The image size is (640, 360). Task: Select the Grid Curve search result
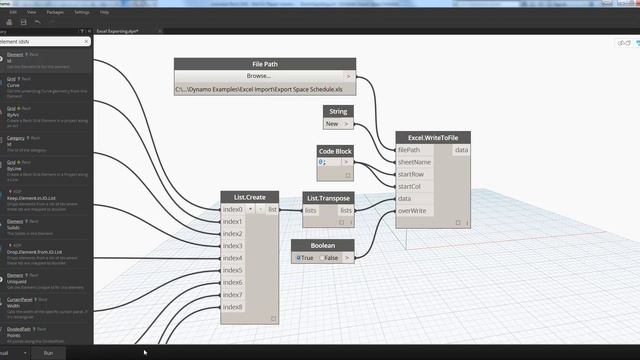tap(47, 87)
